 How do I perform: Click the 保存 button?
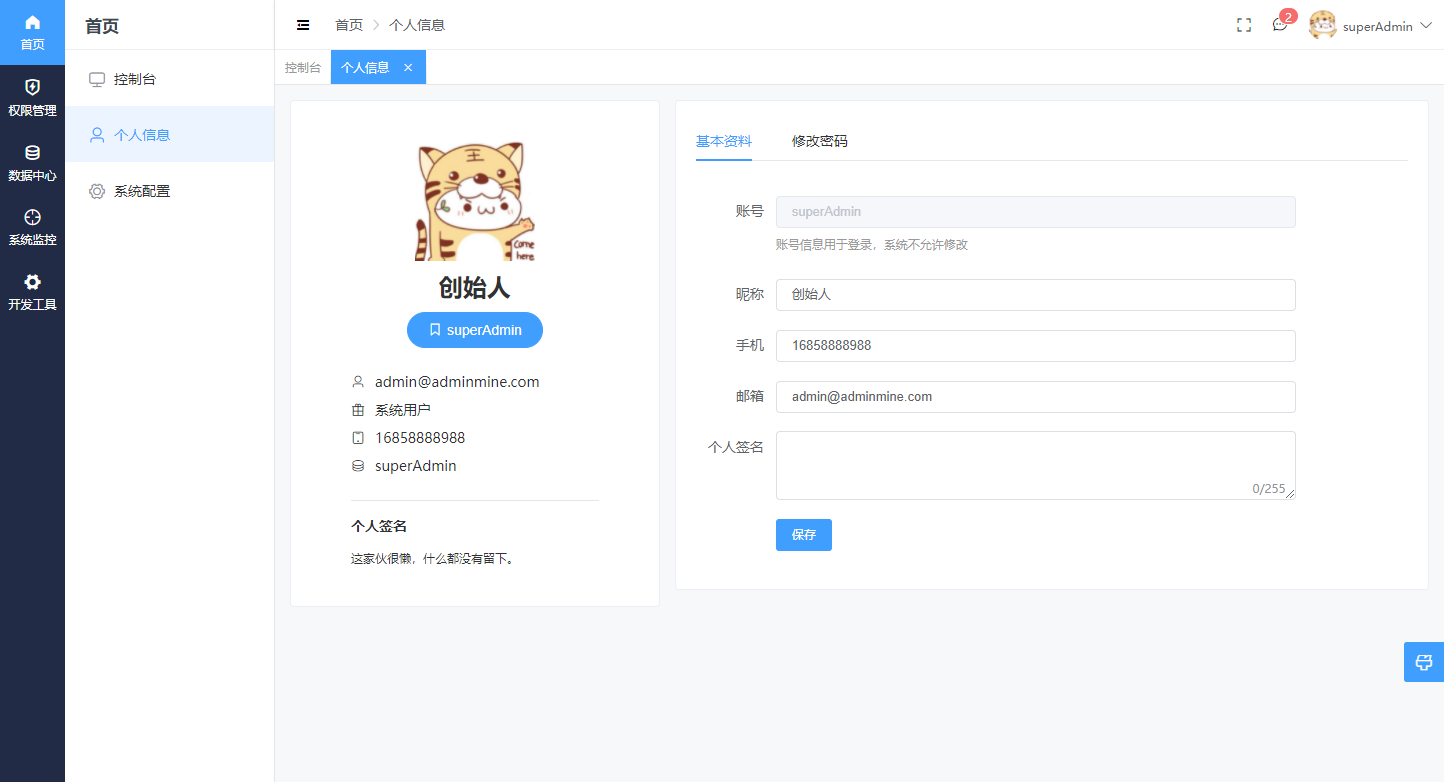(803, 535)
